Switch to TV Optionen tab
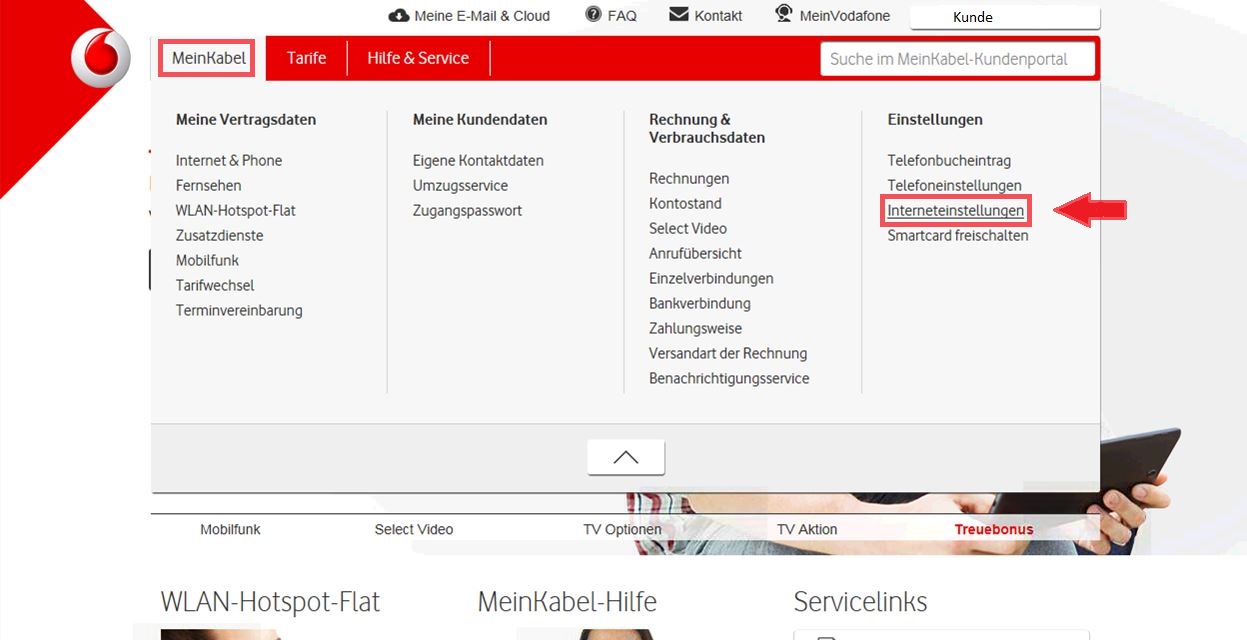This screenshot has height=640, width=1247. click(622, 529)
